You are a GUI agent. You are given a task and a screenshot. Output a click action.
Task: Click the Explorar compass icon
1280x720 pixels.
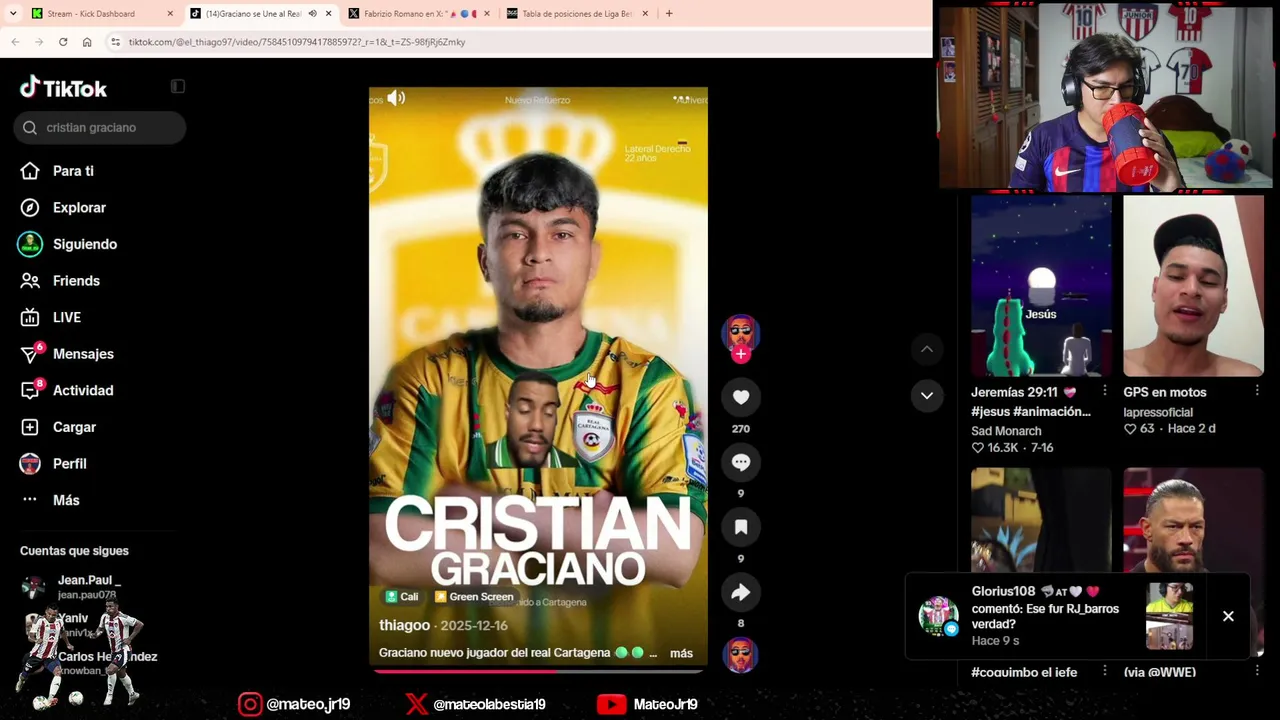30,208
